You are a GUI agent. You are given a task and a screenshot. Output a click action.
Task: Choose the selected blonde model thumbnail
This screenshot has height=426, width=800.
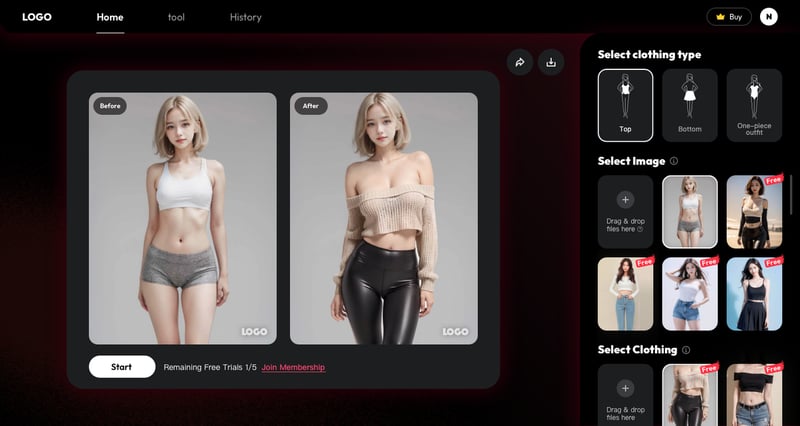[690, 212]
